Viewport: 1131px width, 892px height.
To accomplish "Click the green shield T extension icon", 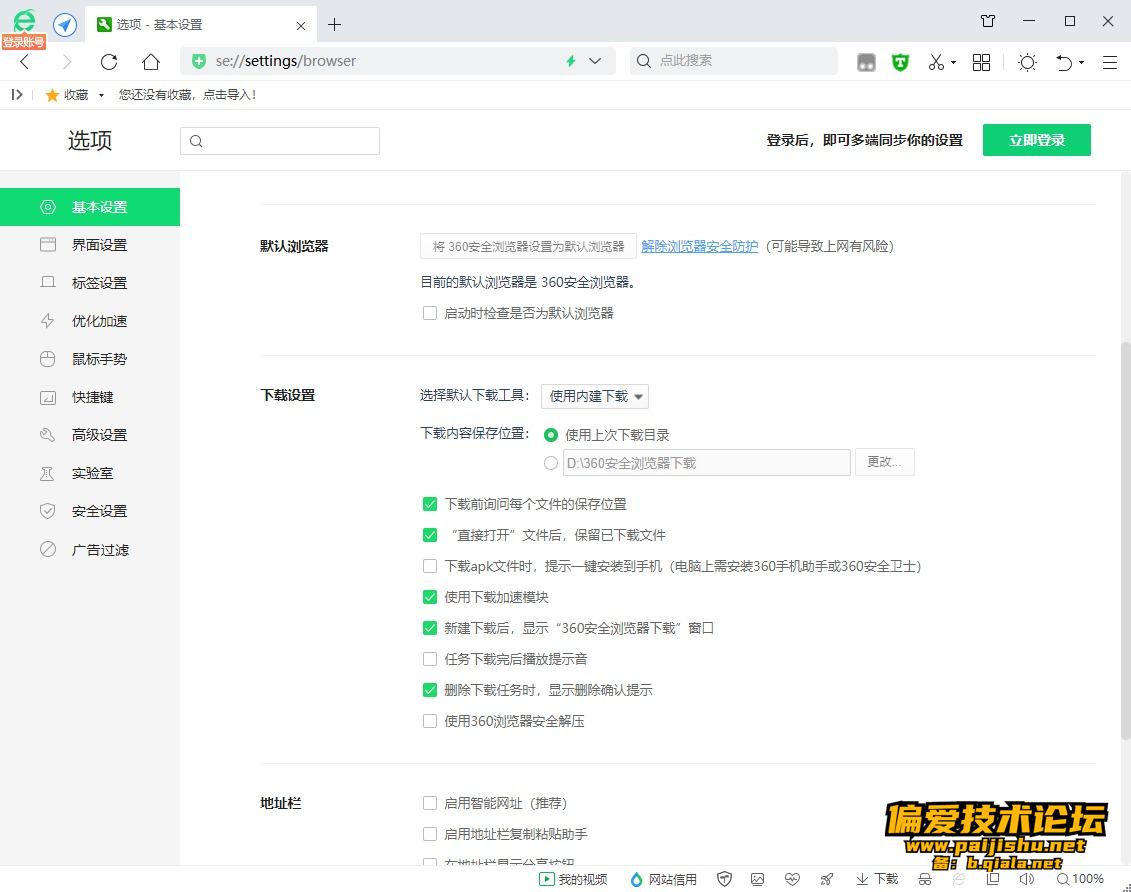I will click(x=900, y=63).
